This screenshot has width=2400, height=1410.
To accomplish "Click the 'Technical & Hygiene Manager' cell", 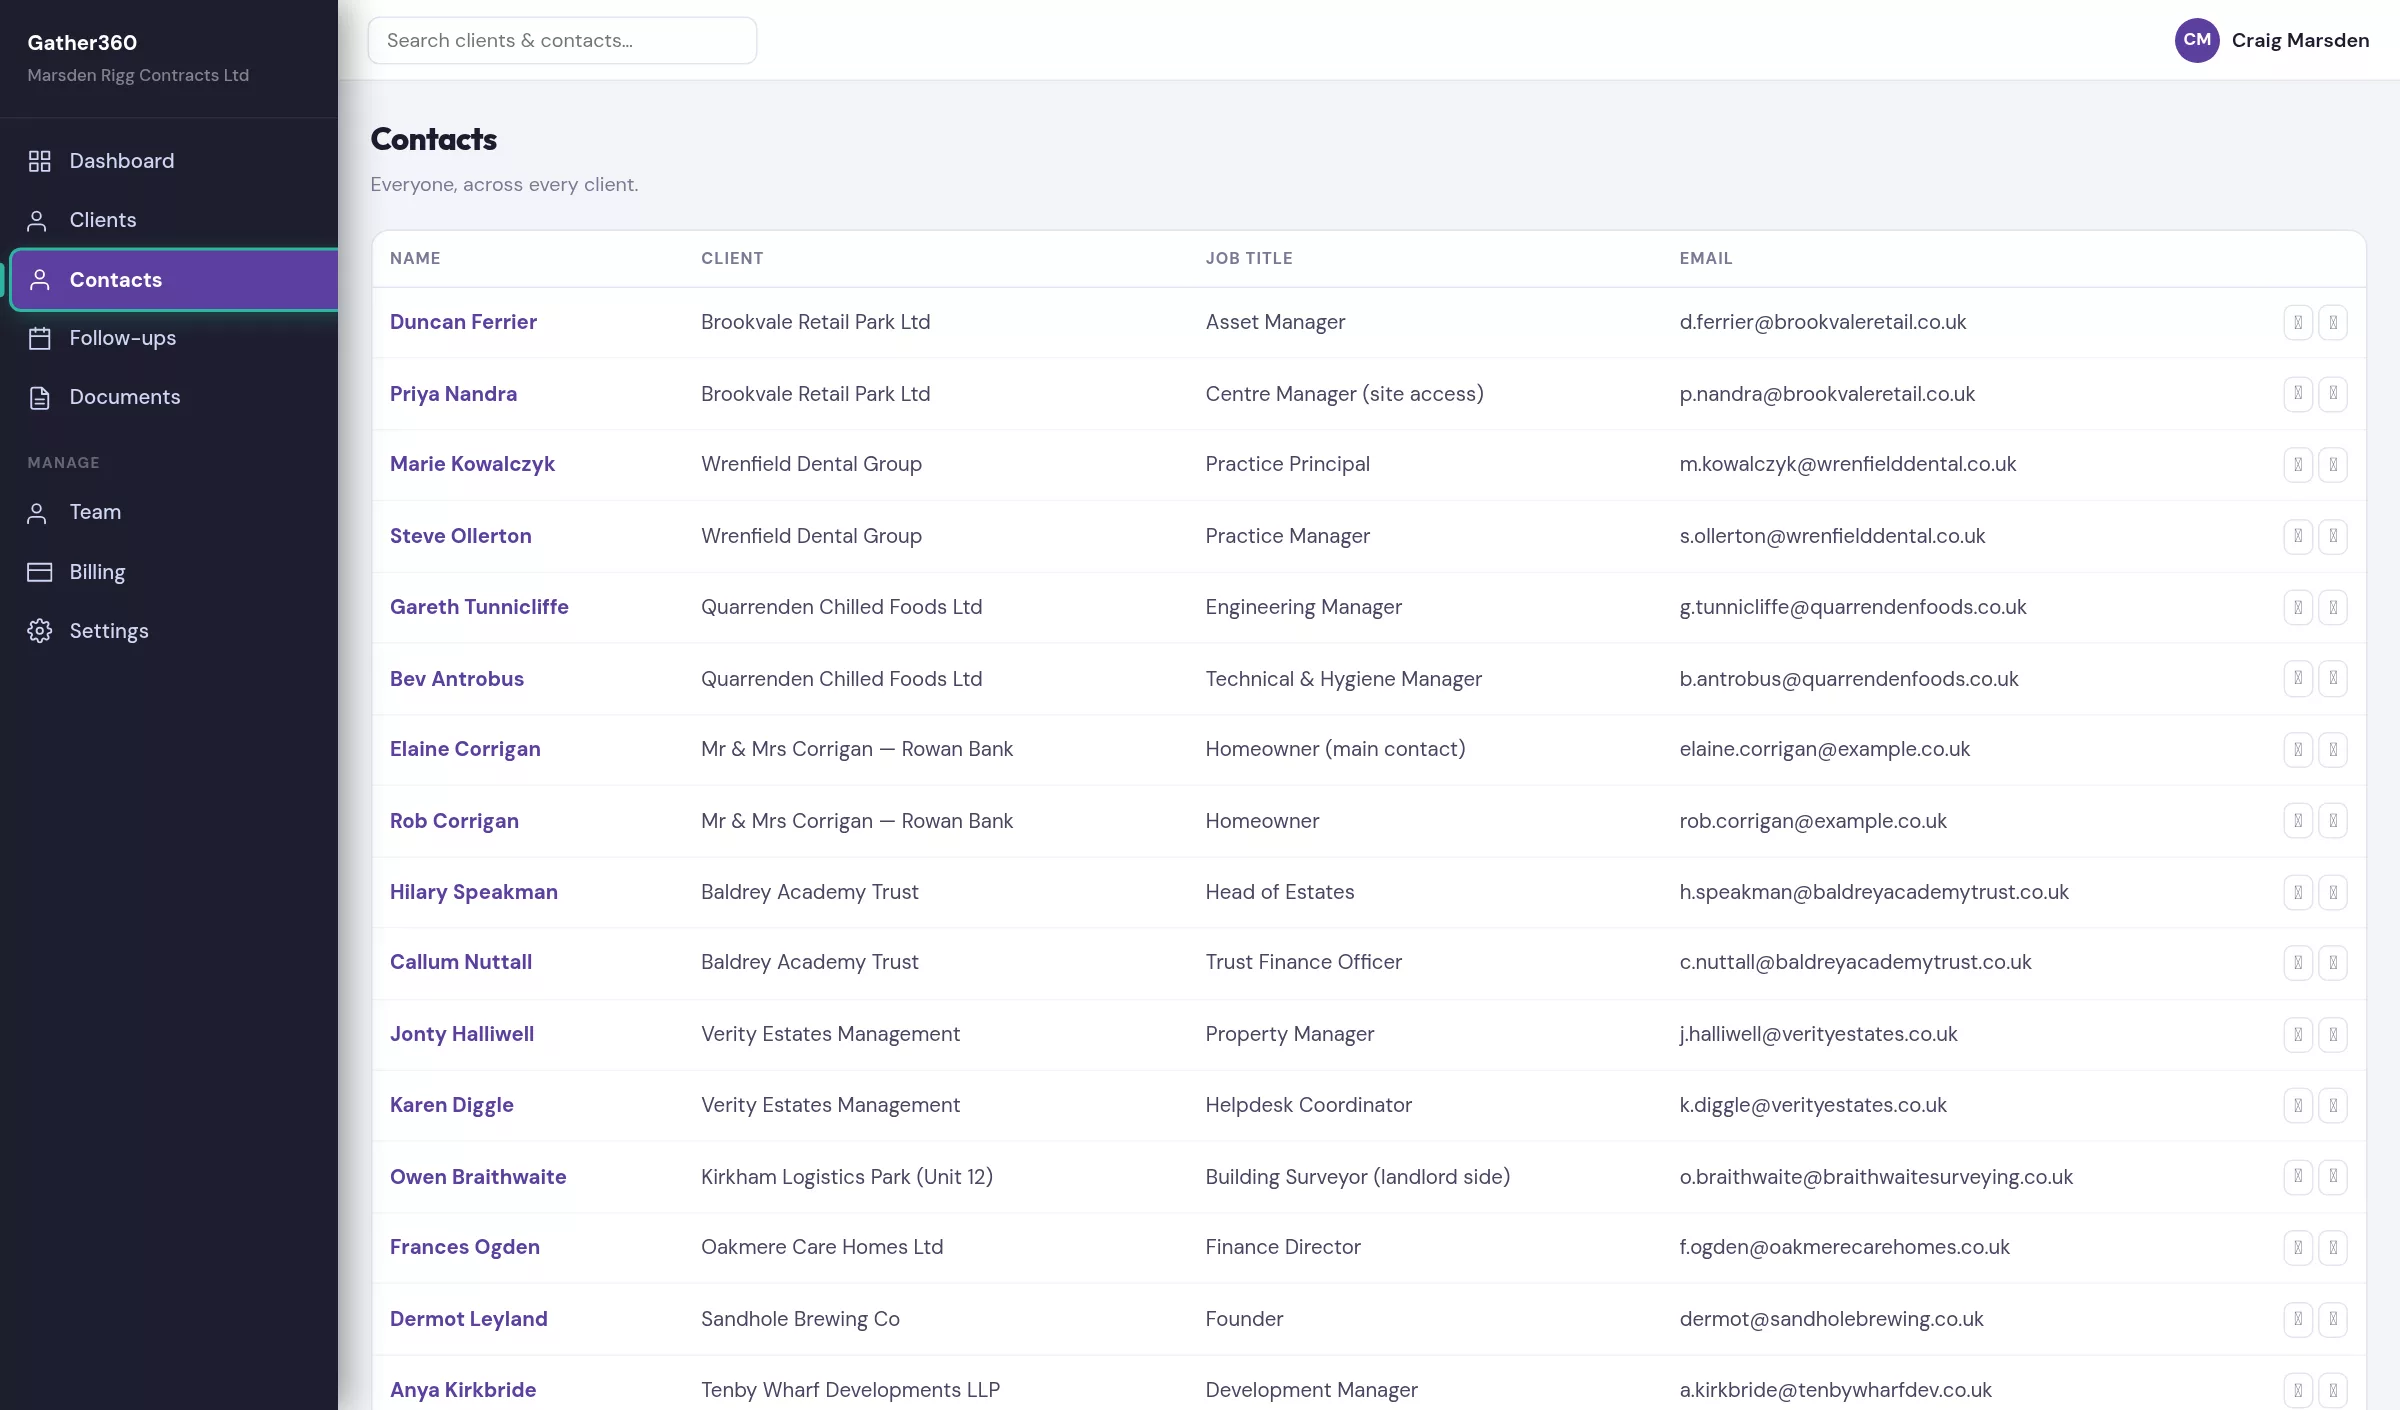I will pyautogui.click(x=1344, y=679).
